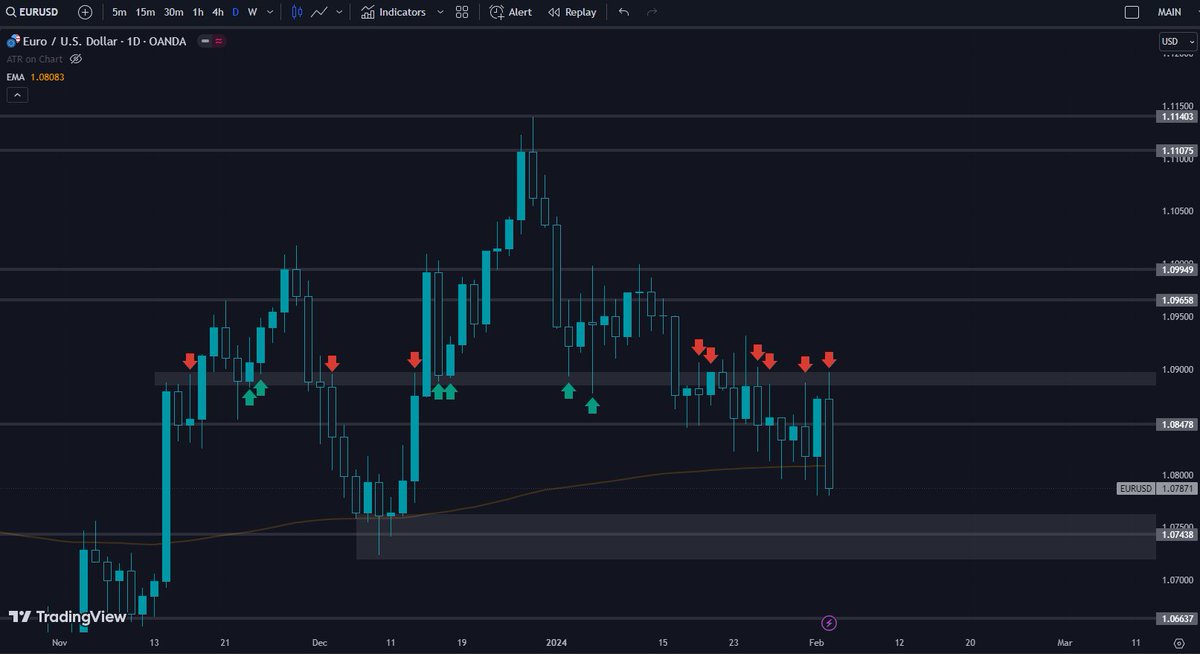The width and height of the screenshot is (1200, 654).
Task: Open the time interval dropdown after W
Action: click(270, 12)
